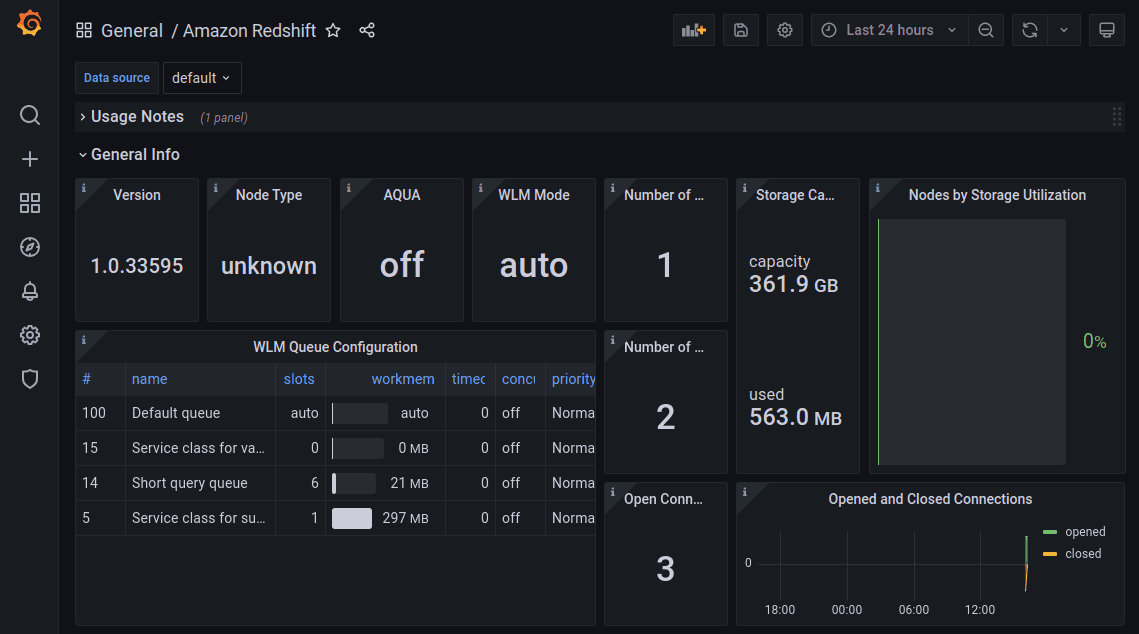1139x634 pixels.
Task: Enable TV cycle view mode
Action: 1106,30
